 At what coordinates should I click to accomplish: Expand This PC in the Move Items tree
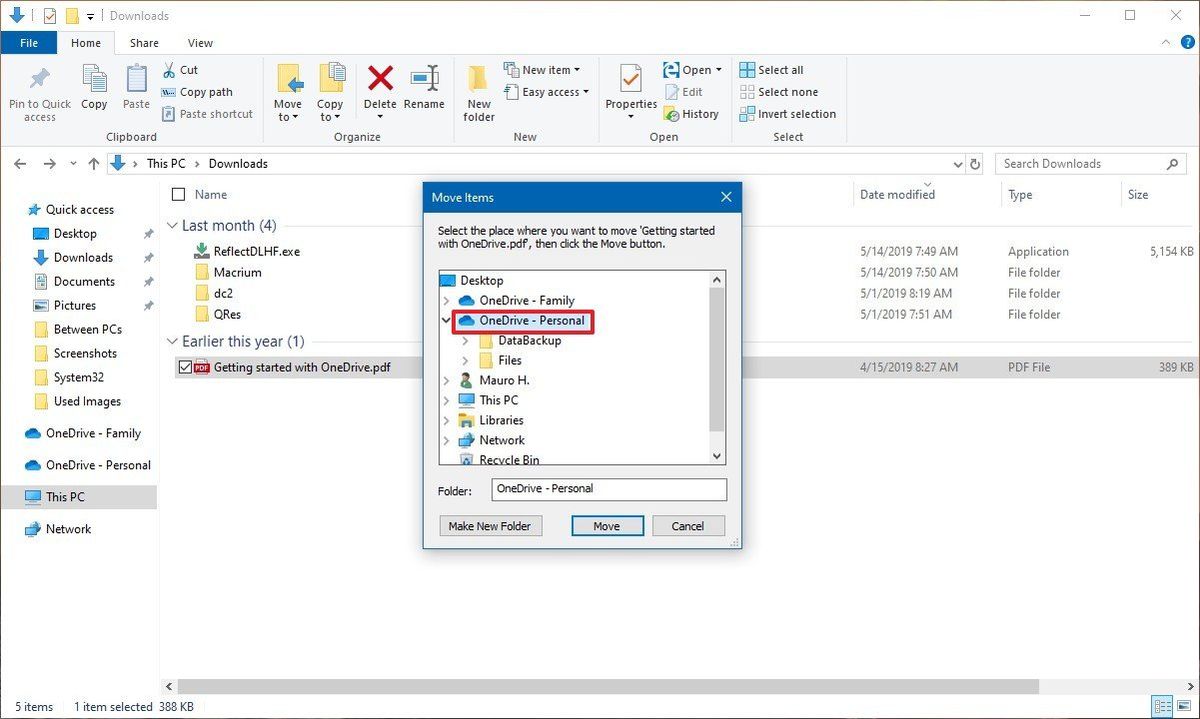tap(446, 400)
